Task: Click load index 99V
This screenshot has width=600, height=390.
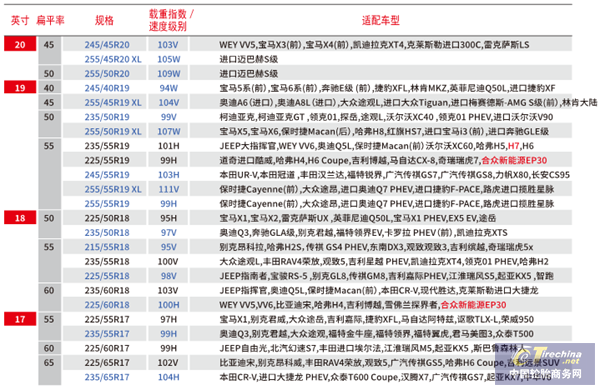Action: point(169,117)
